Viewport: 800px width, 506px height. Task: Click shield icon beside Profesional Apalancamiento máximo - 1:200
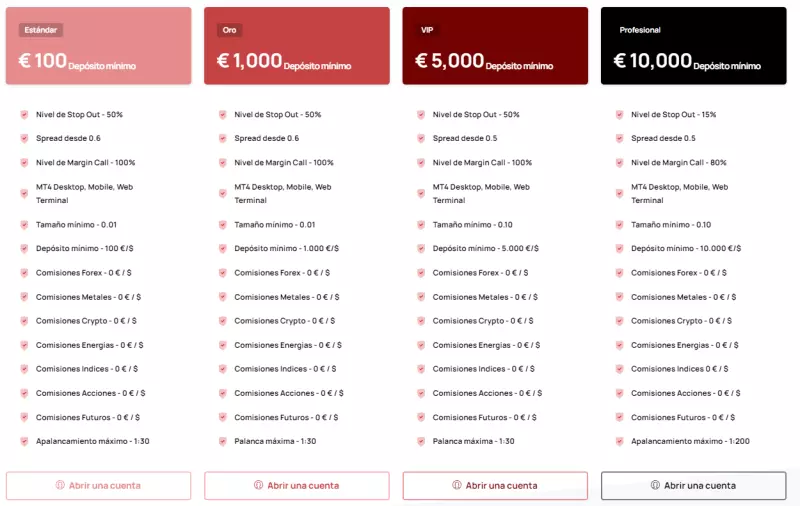point(619,441)
